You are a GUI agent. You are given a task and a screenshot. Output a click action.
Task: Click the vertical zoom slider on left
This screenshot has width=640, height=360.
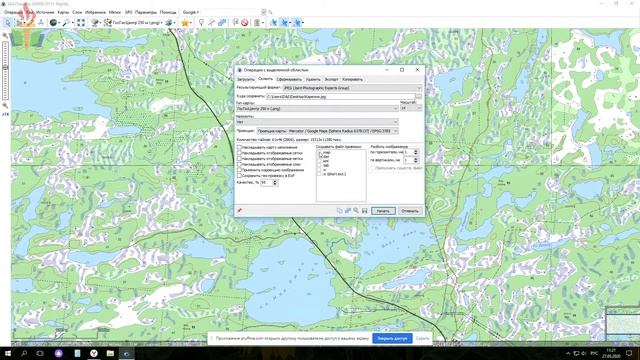5,70
